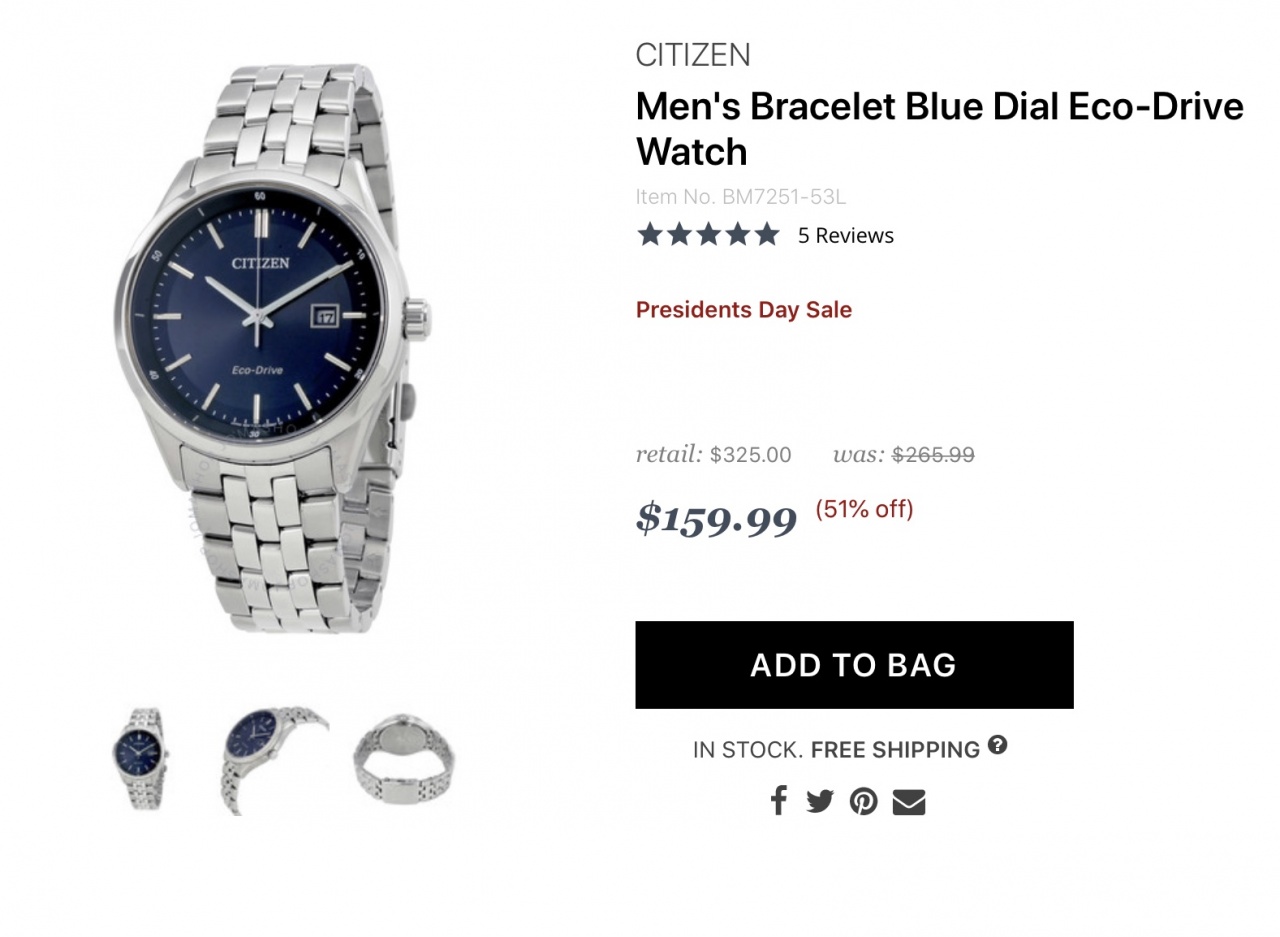Click the crossed-out $265.99 was price
The height and width of the screenshot is (937, 1280).
[x=933, y=455]
